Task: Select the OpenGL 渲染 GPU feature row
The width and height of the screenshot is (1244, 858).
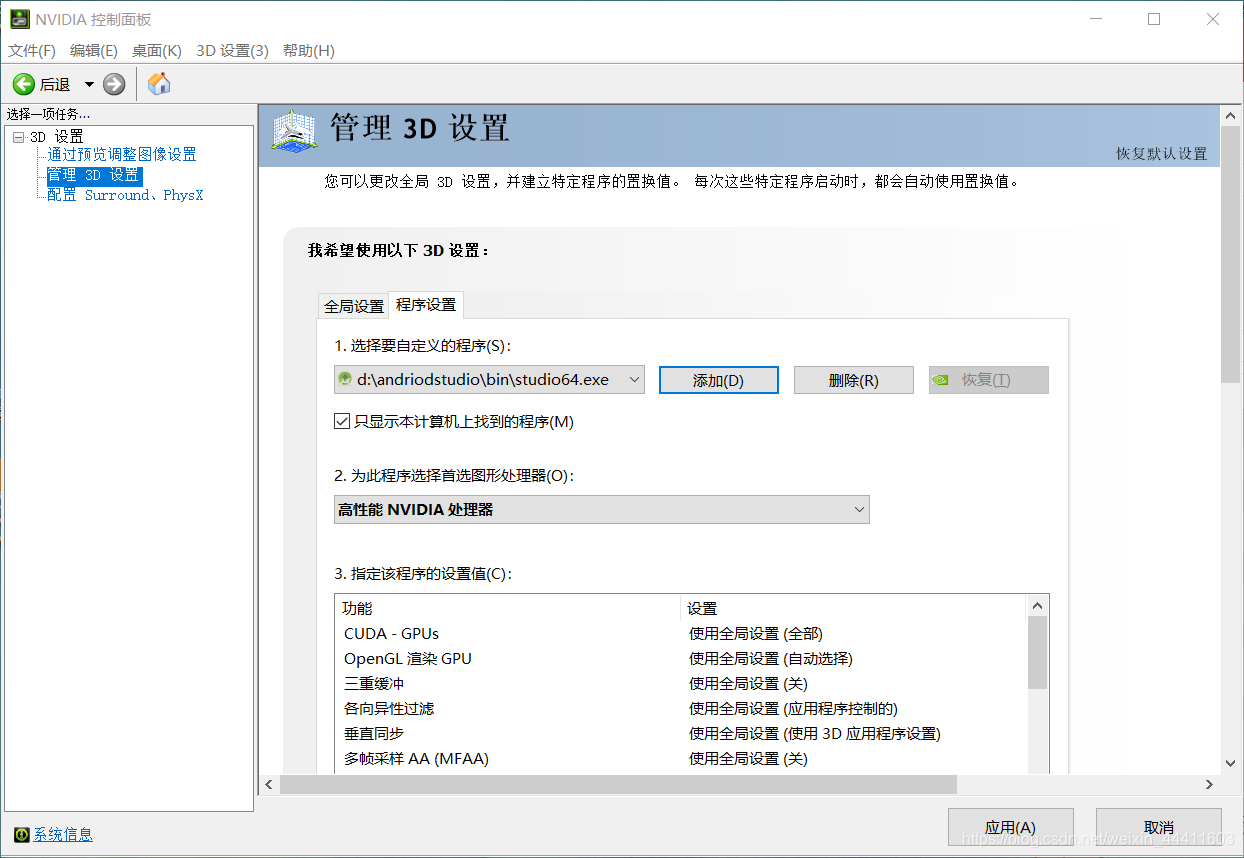Action: pyautogui.click(x=681, y=658)
